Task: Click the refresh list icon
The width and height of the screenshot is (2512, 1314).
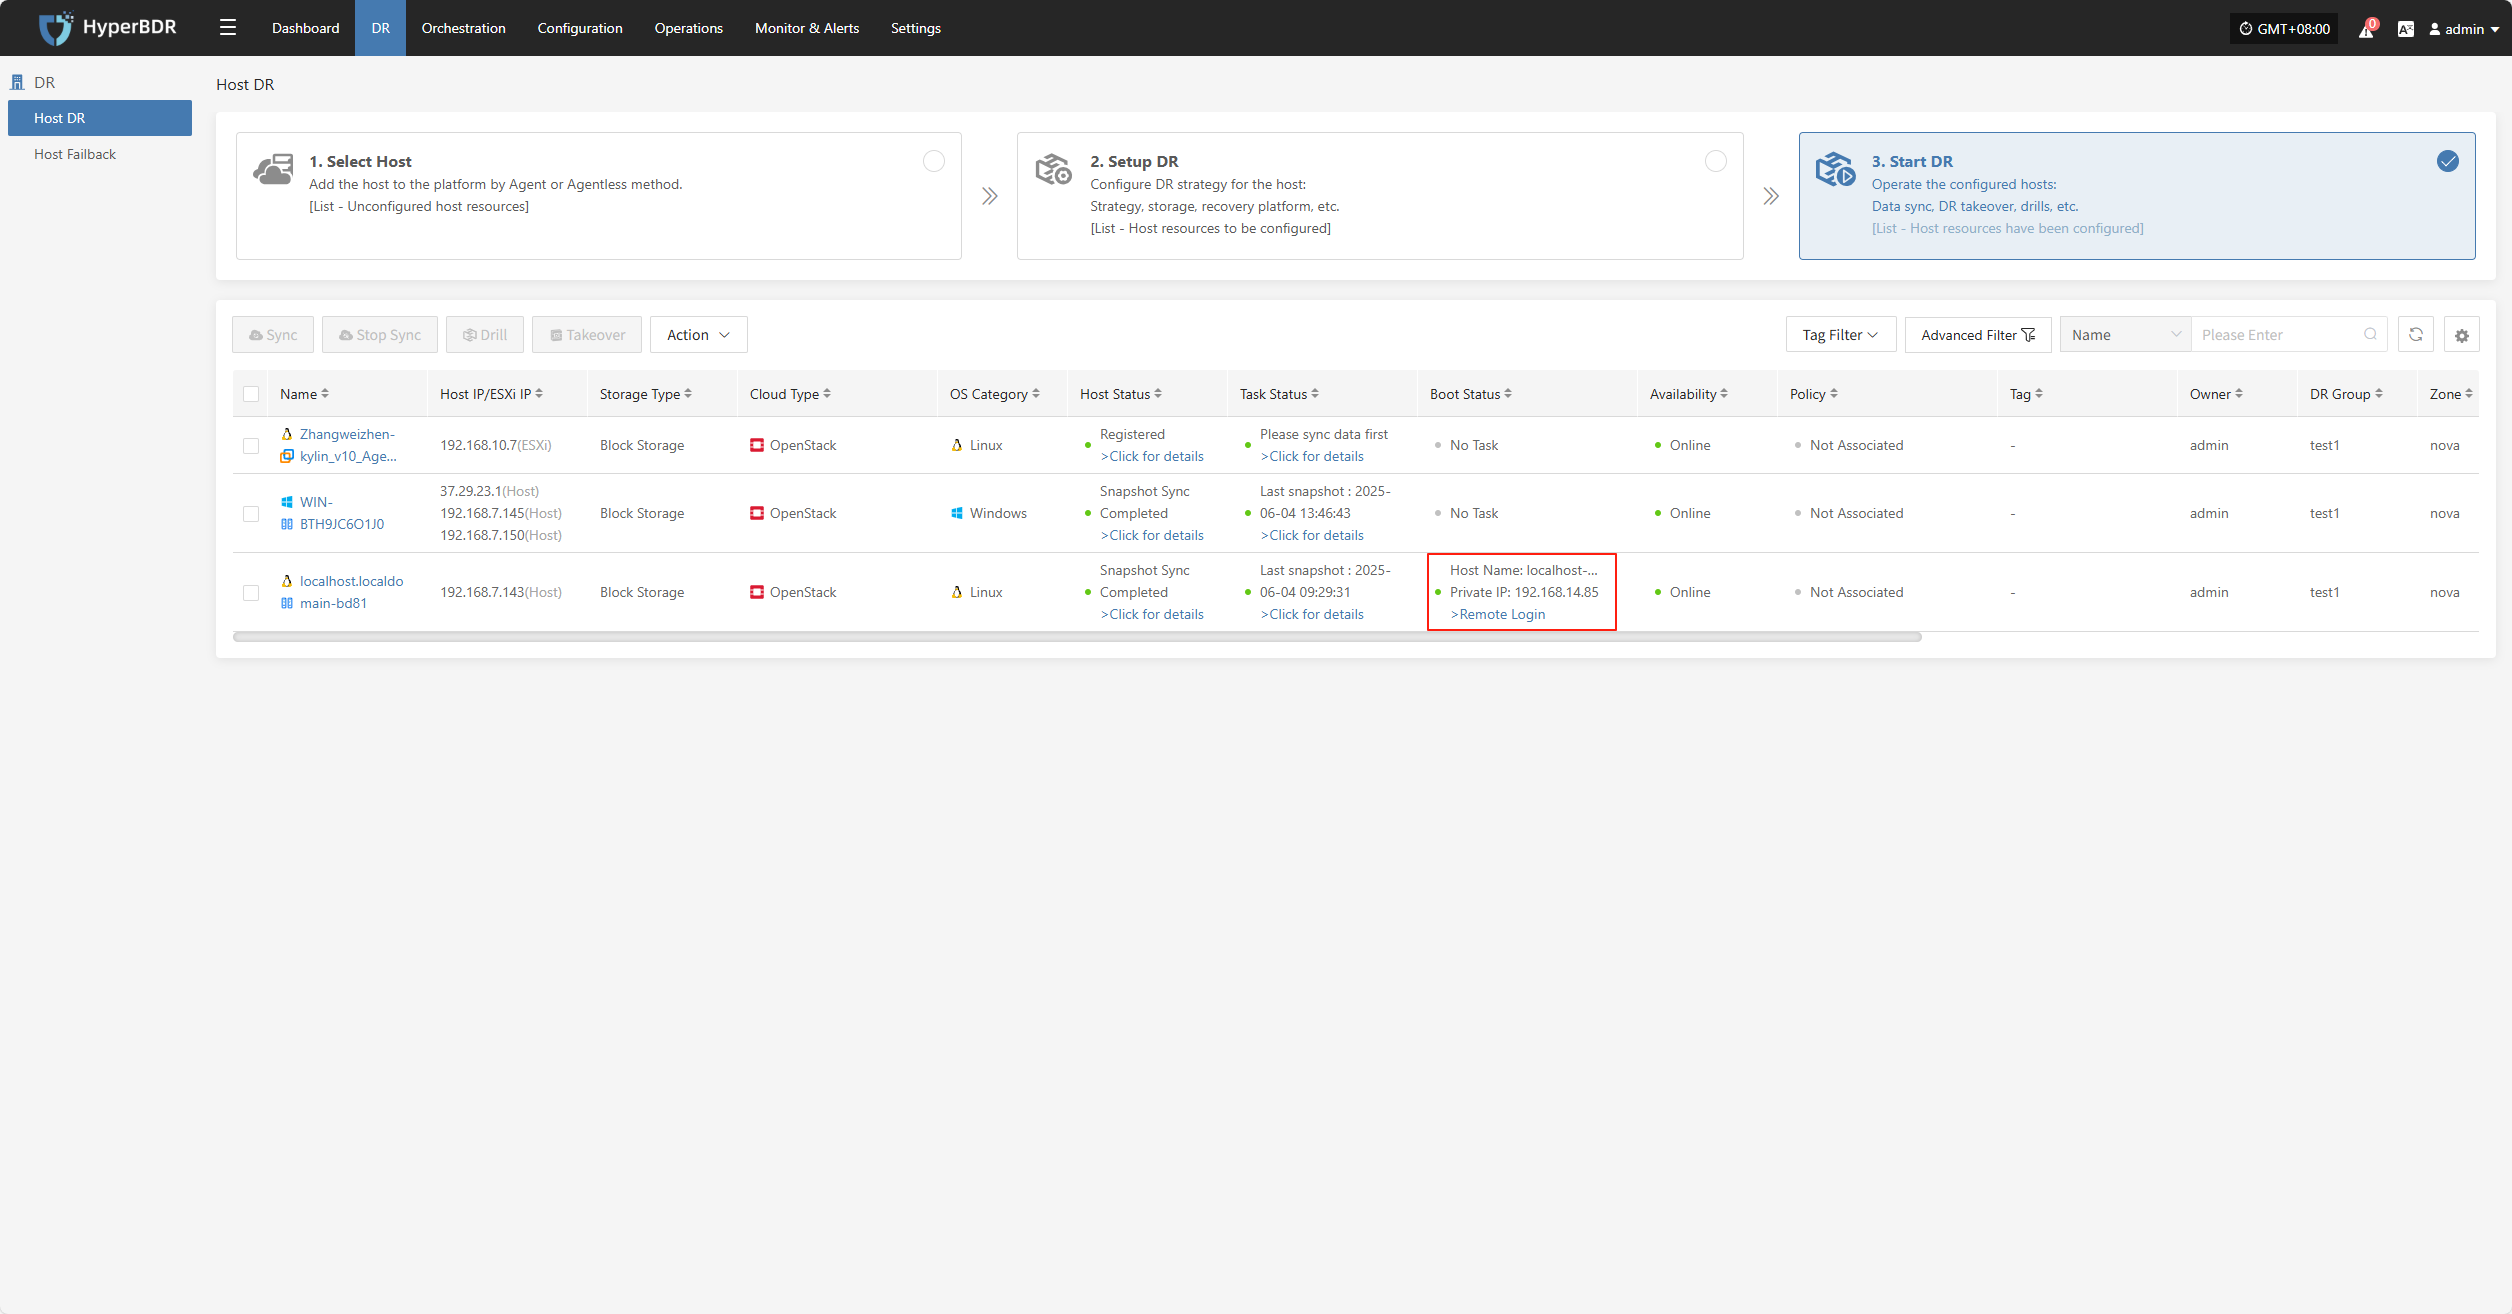Action: [2415, 335]
